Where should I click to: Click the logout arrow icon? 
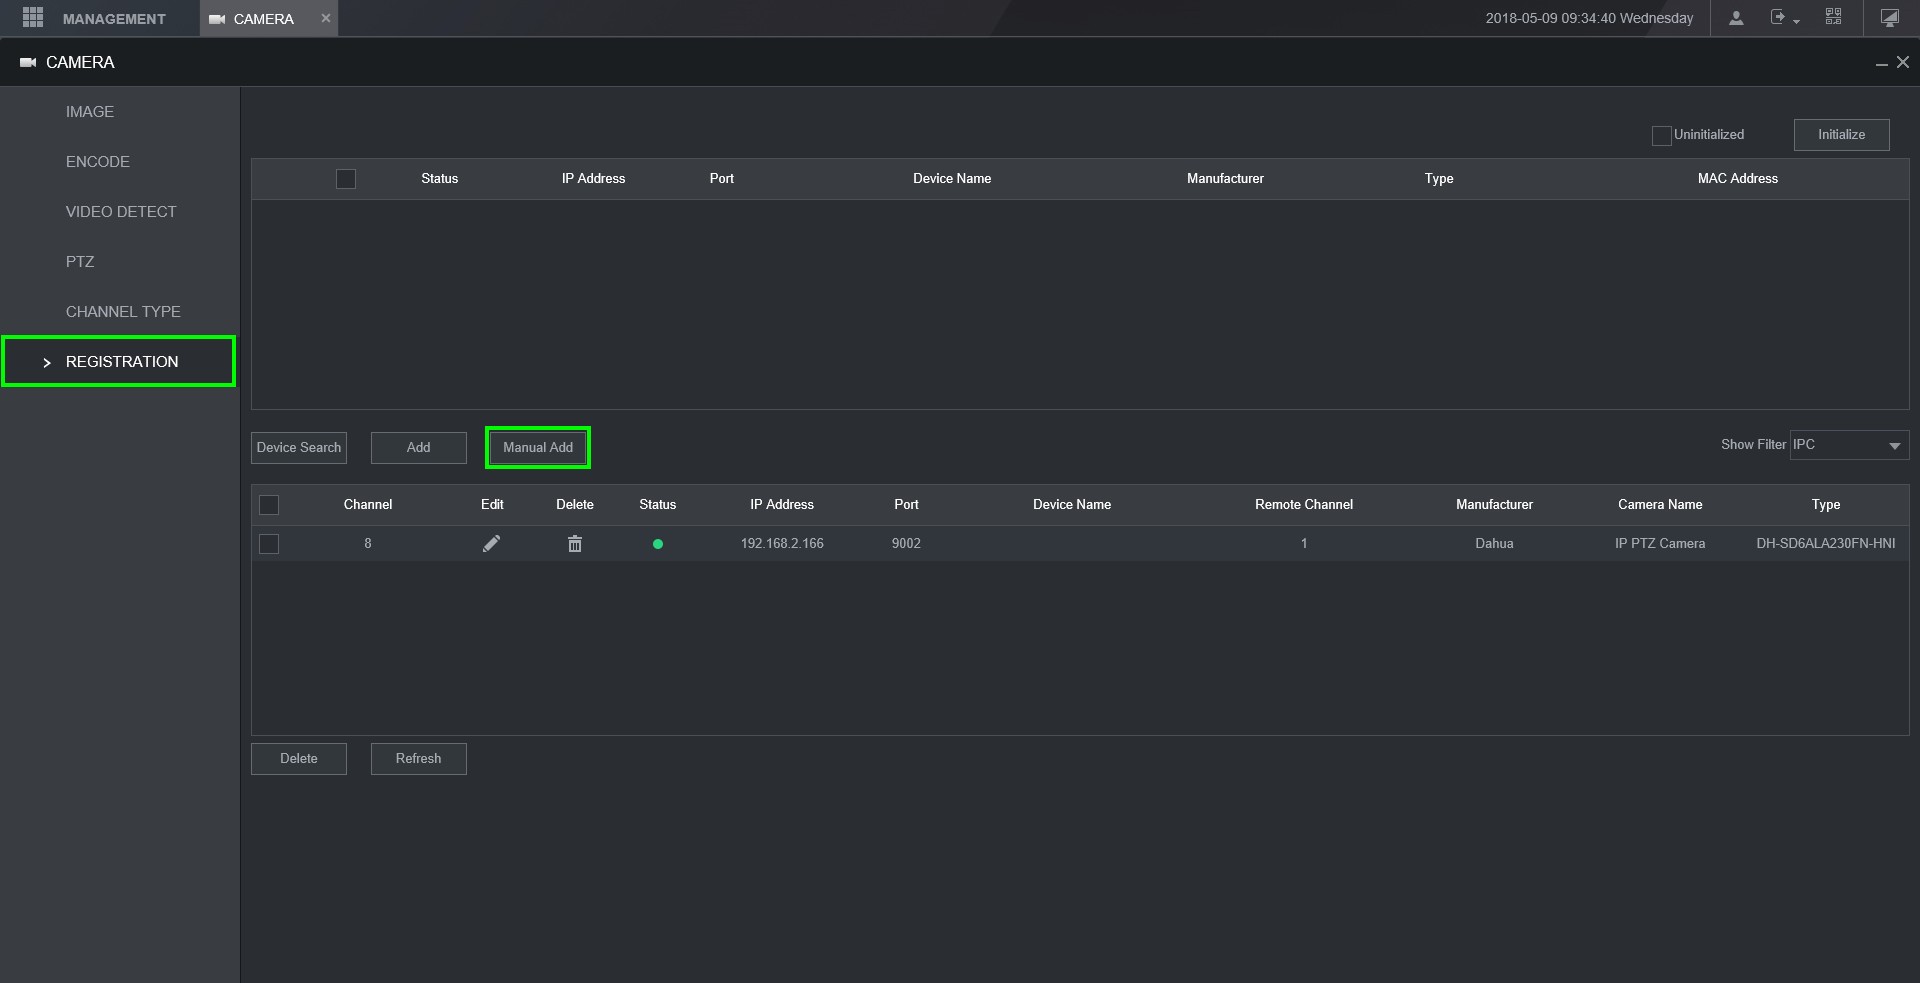pos(1777,17)
